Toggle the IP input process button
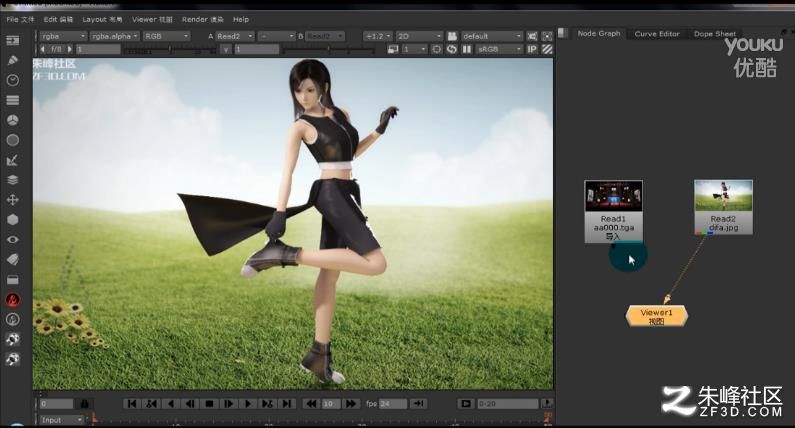795x428 pixels. point(532,49)
